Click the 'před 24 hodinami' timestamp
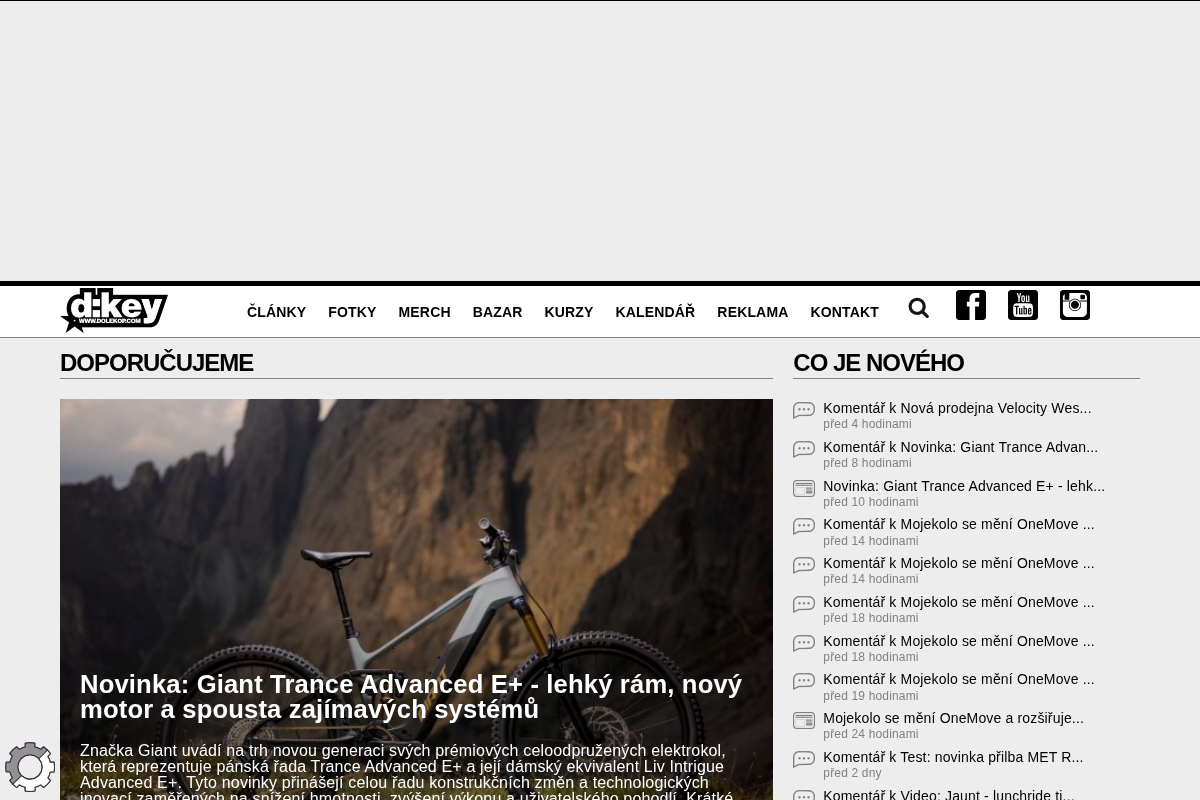Viewport: 1200px width, 800px height. click(870, 734)
